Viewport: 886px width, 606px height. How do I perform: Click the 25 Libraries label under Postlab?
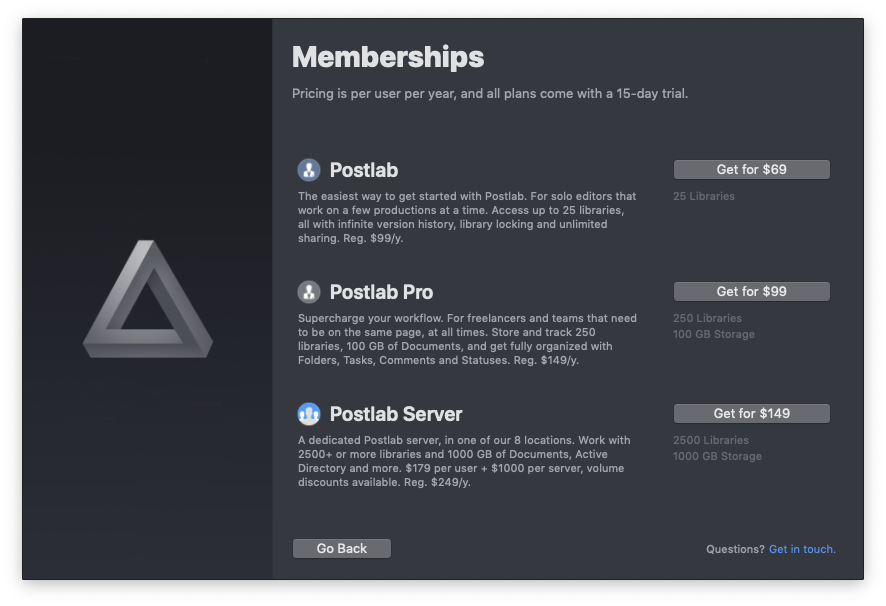(703, 196)
